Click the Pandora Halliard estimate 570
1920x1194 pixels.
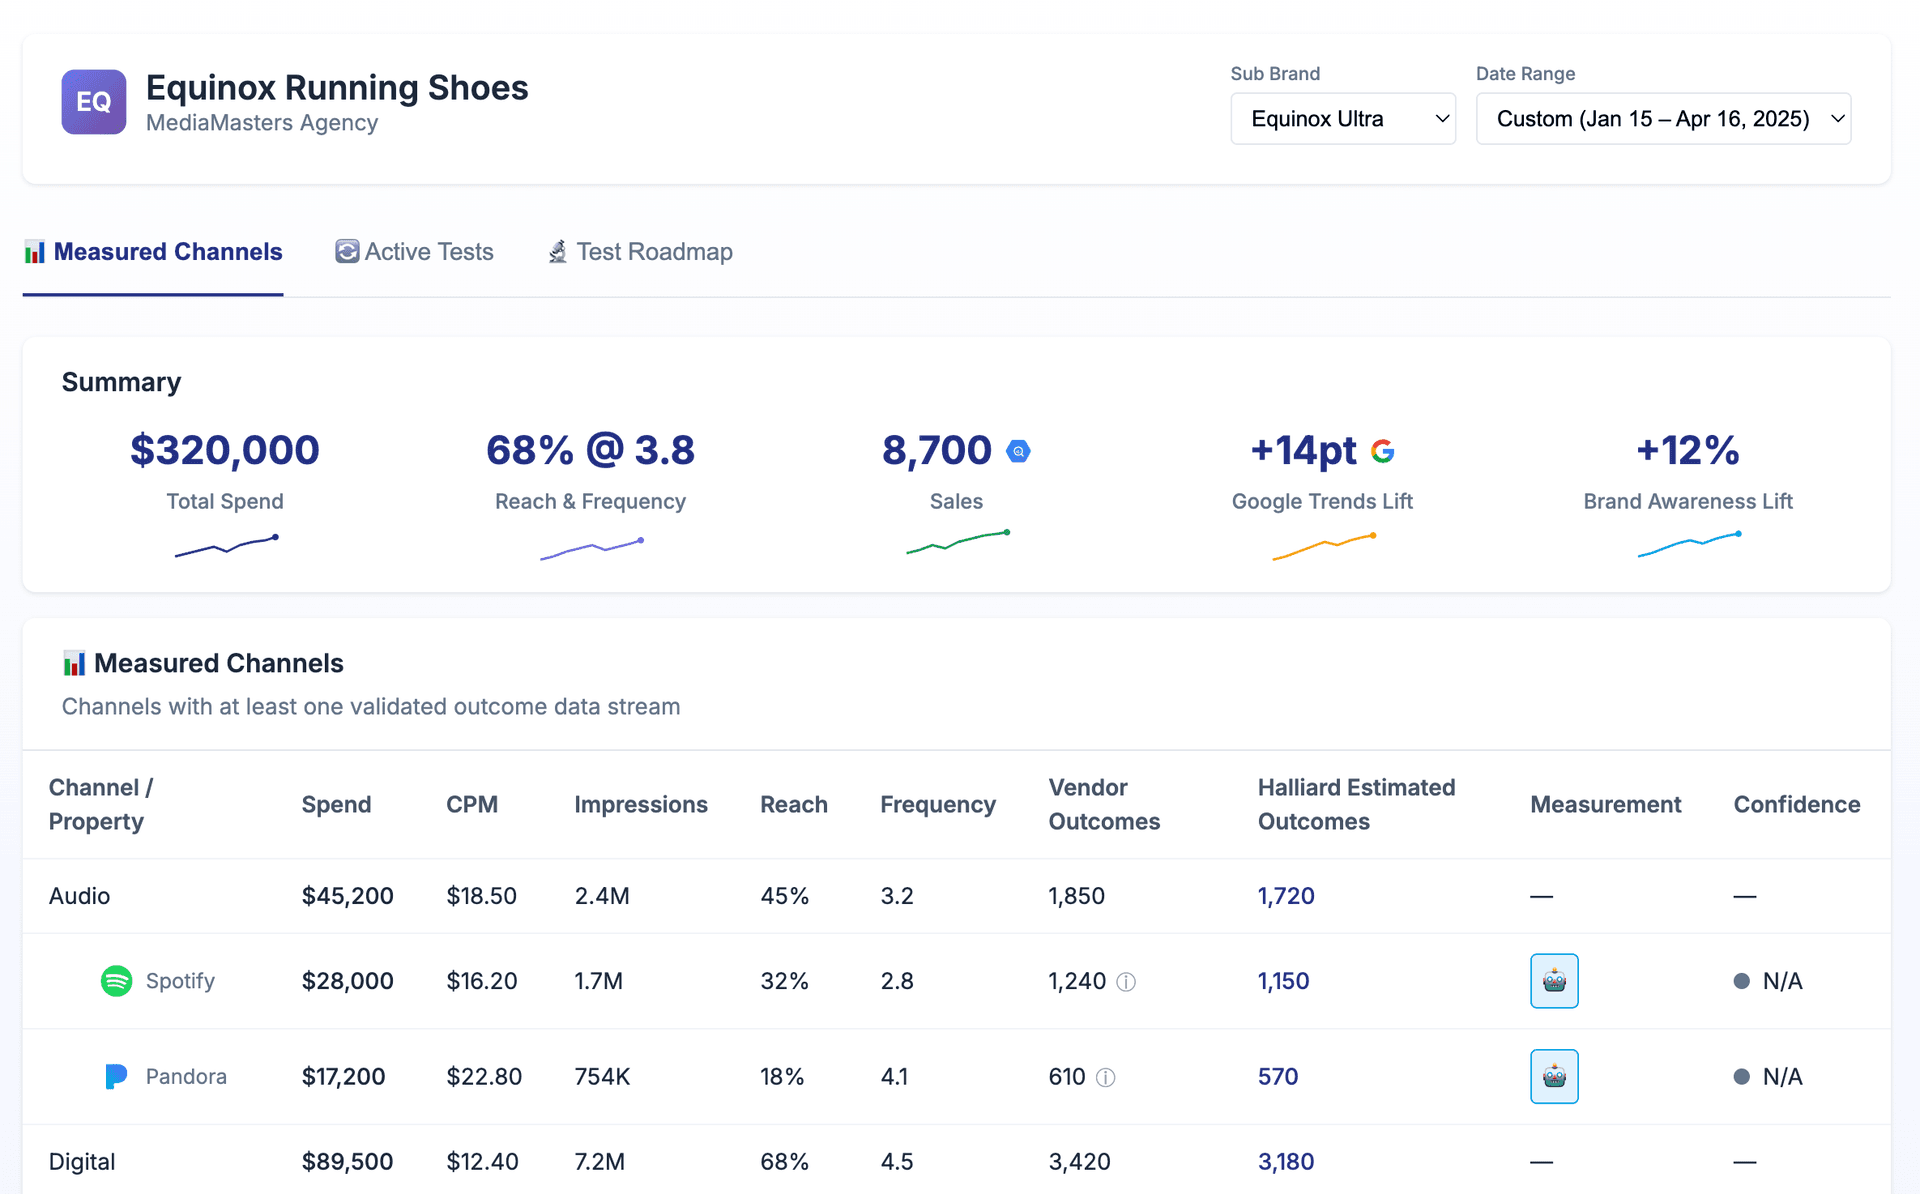tap(1278, 1077)
